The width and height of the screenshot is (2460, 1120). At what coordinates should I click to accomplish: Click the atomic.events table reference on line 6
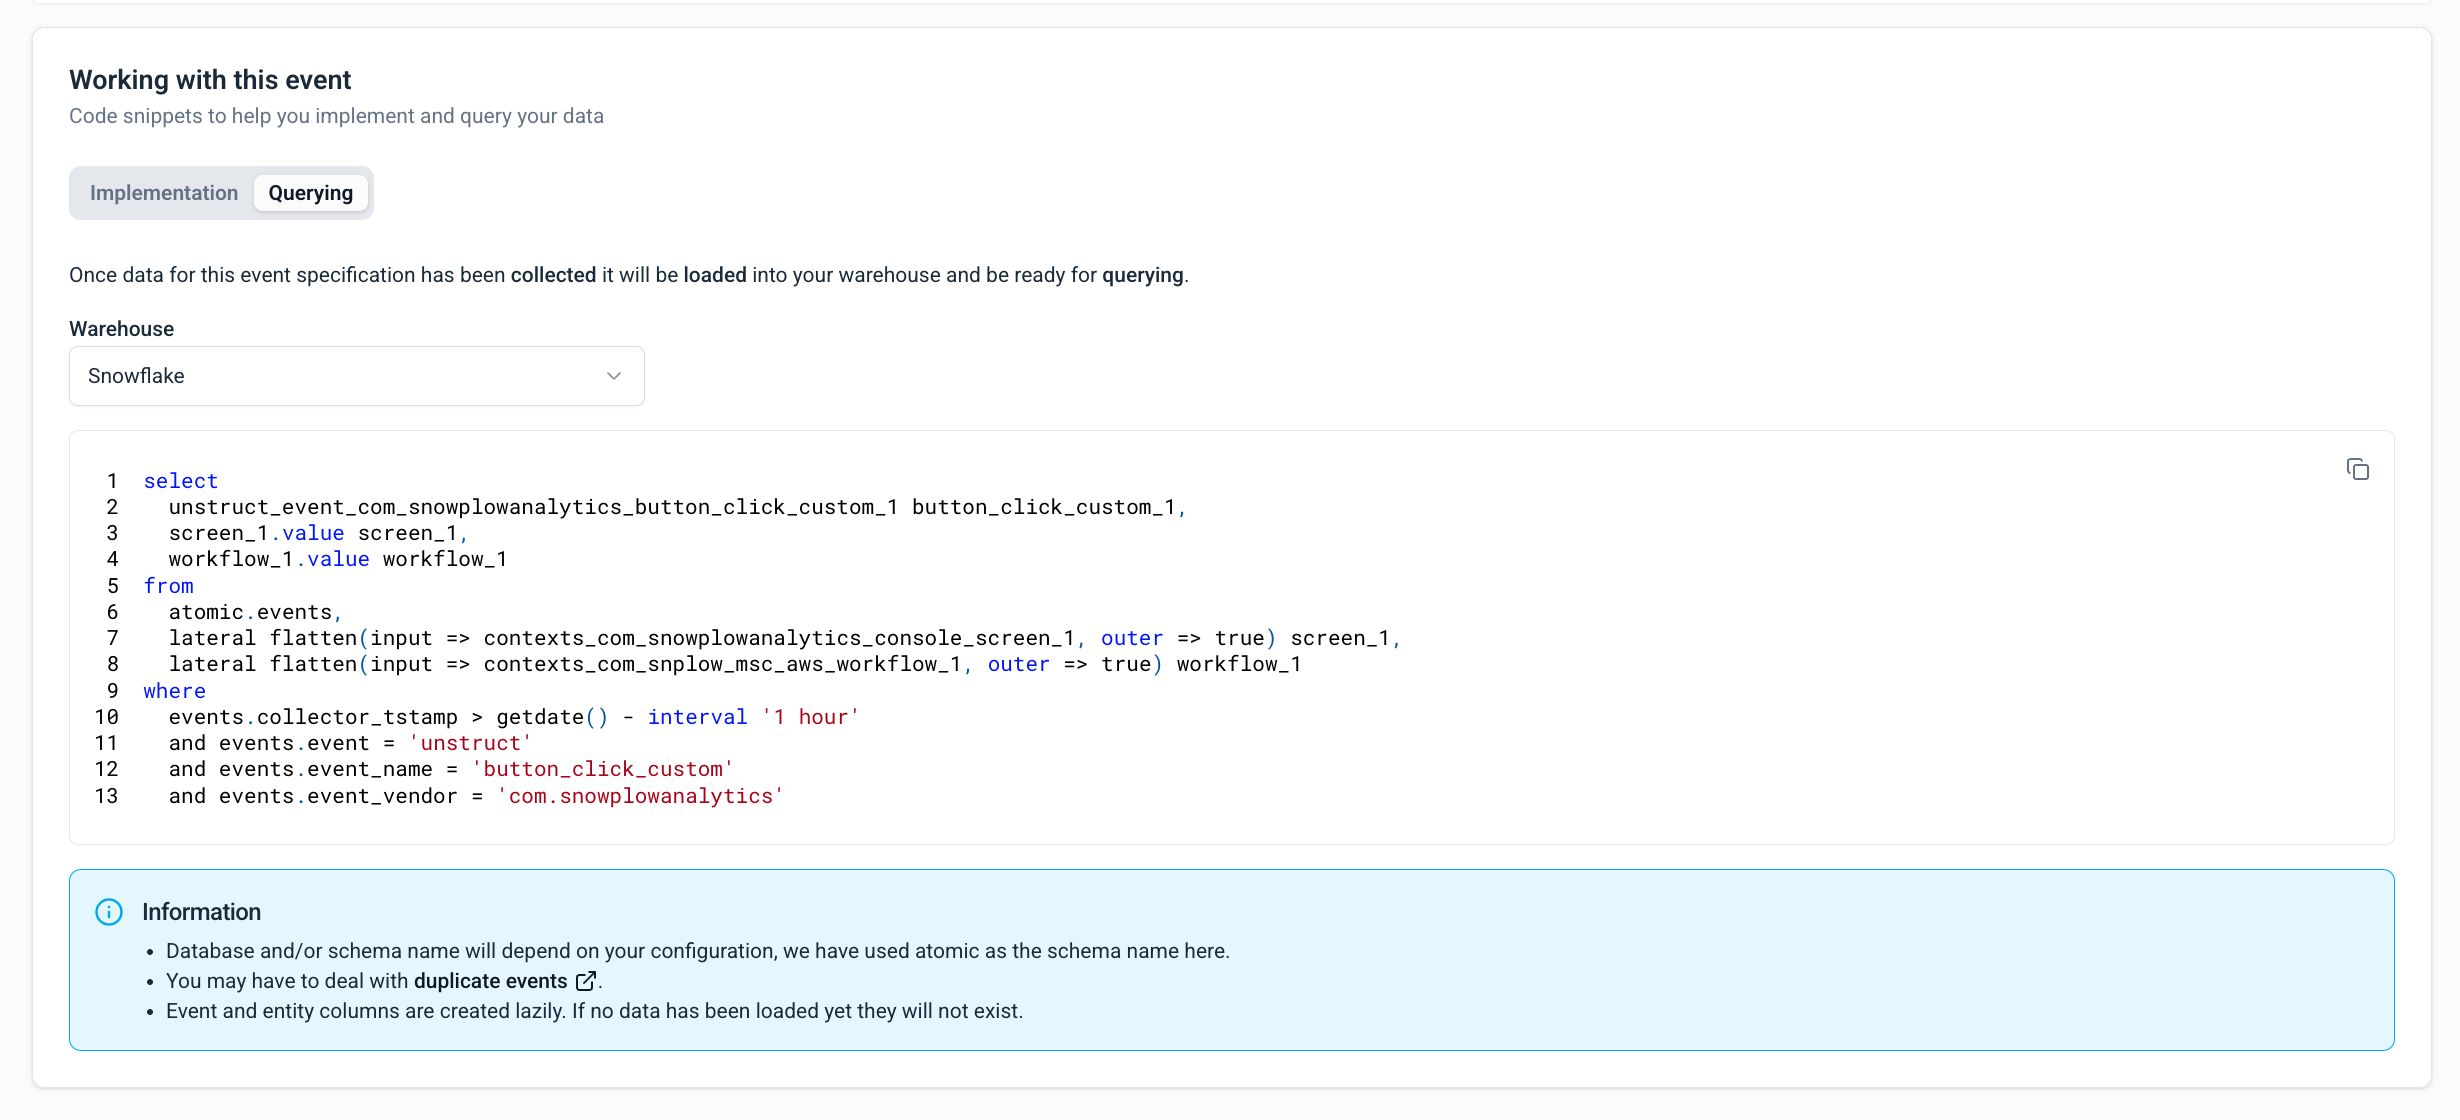click(x=254, y=611)
